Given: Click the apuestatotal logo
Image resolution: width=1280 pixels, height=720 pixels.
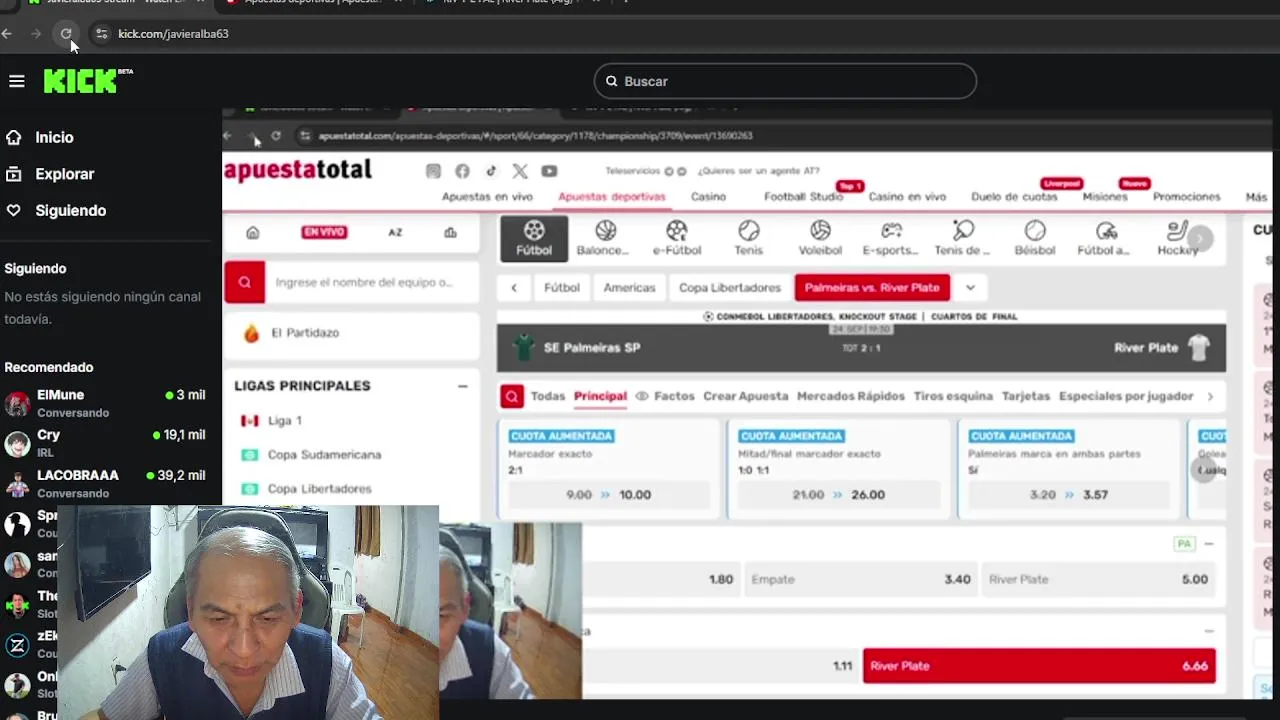Looking at the screenshot, I should 298,170.
